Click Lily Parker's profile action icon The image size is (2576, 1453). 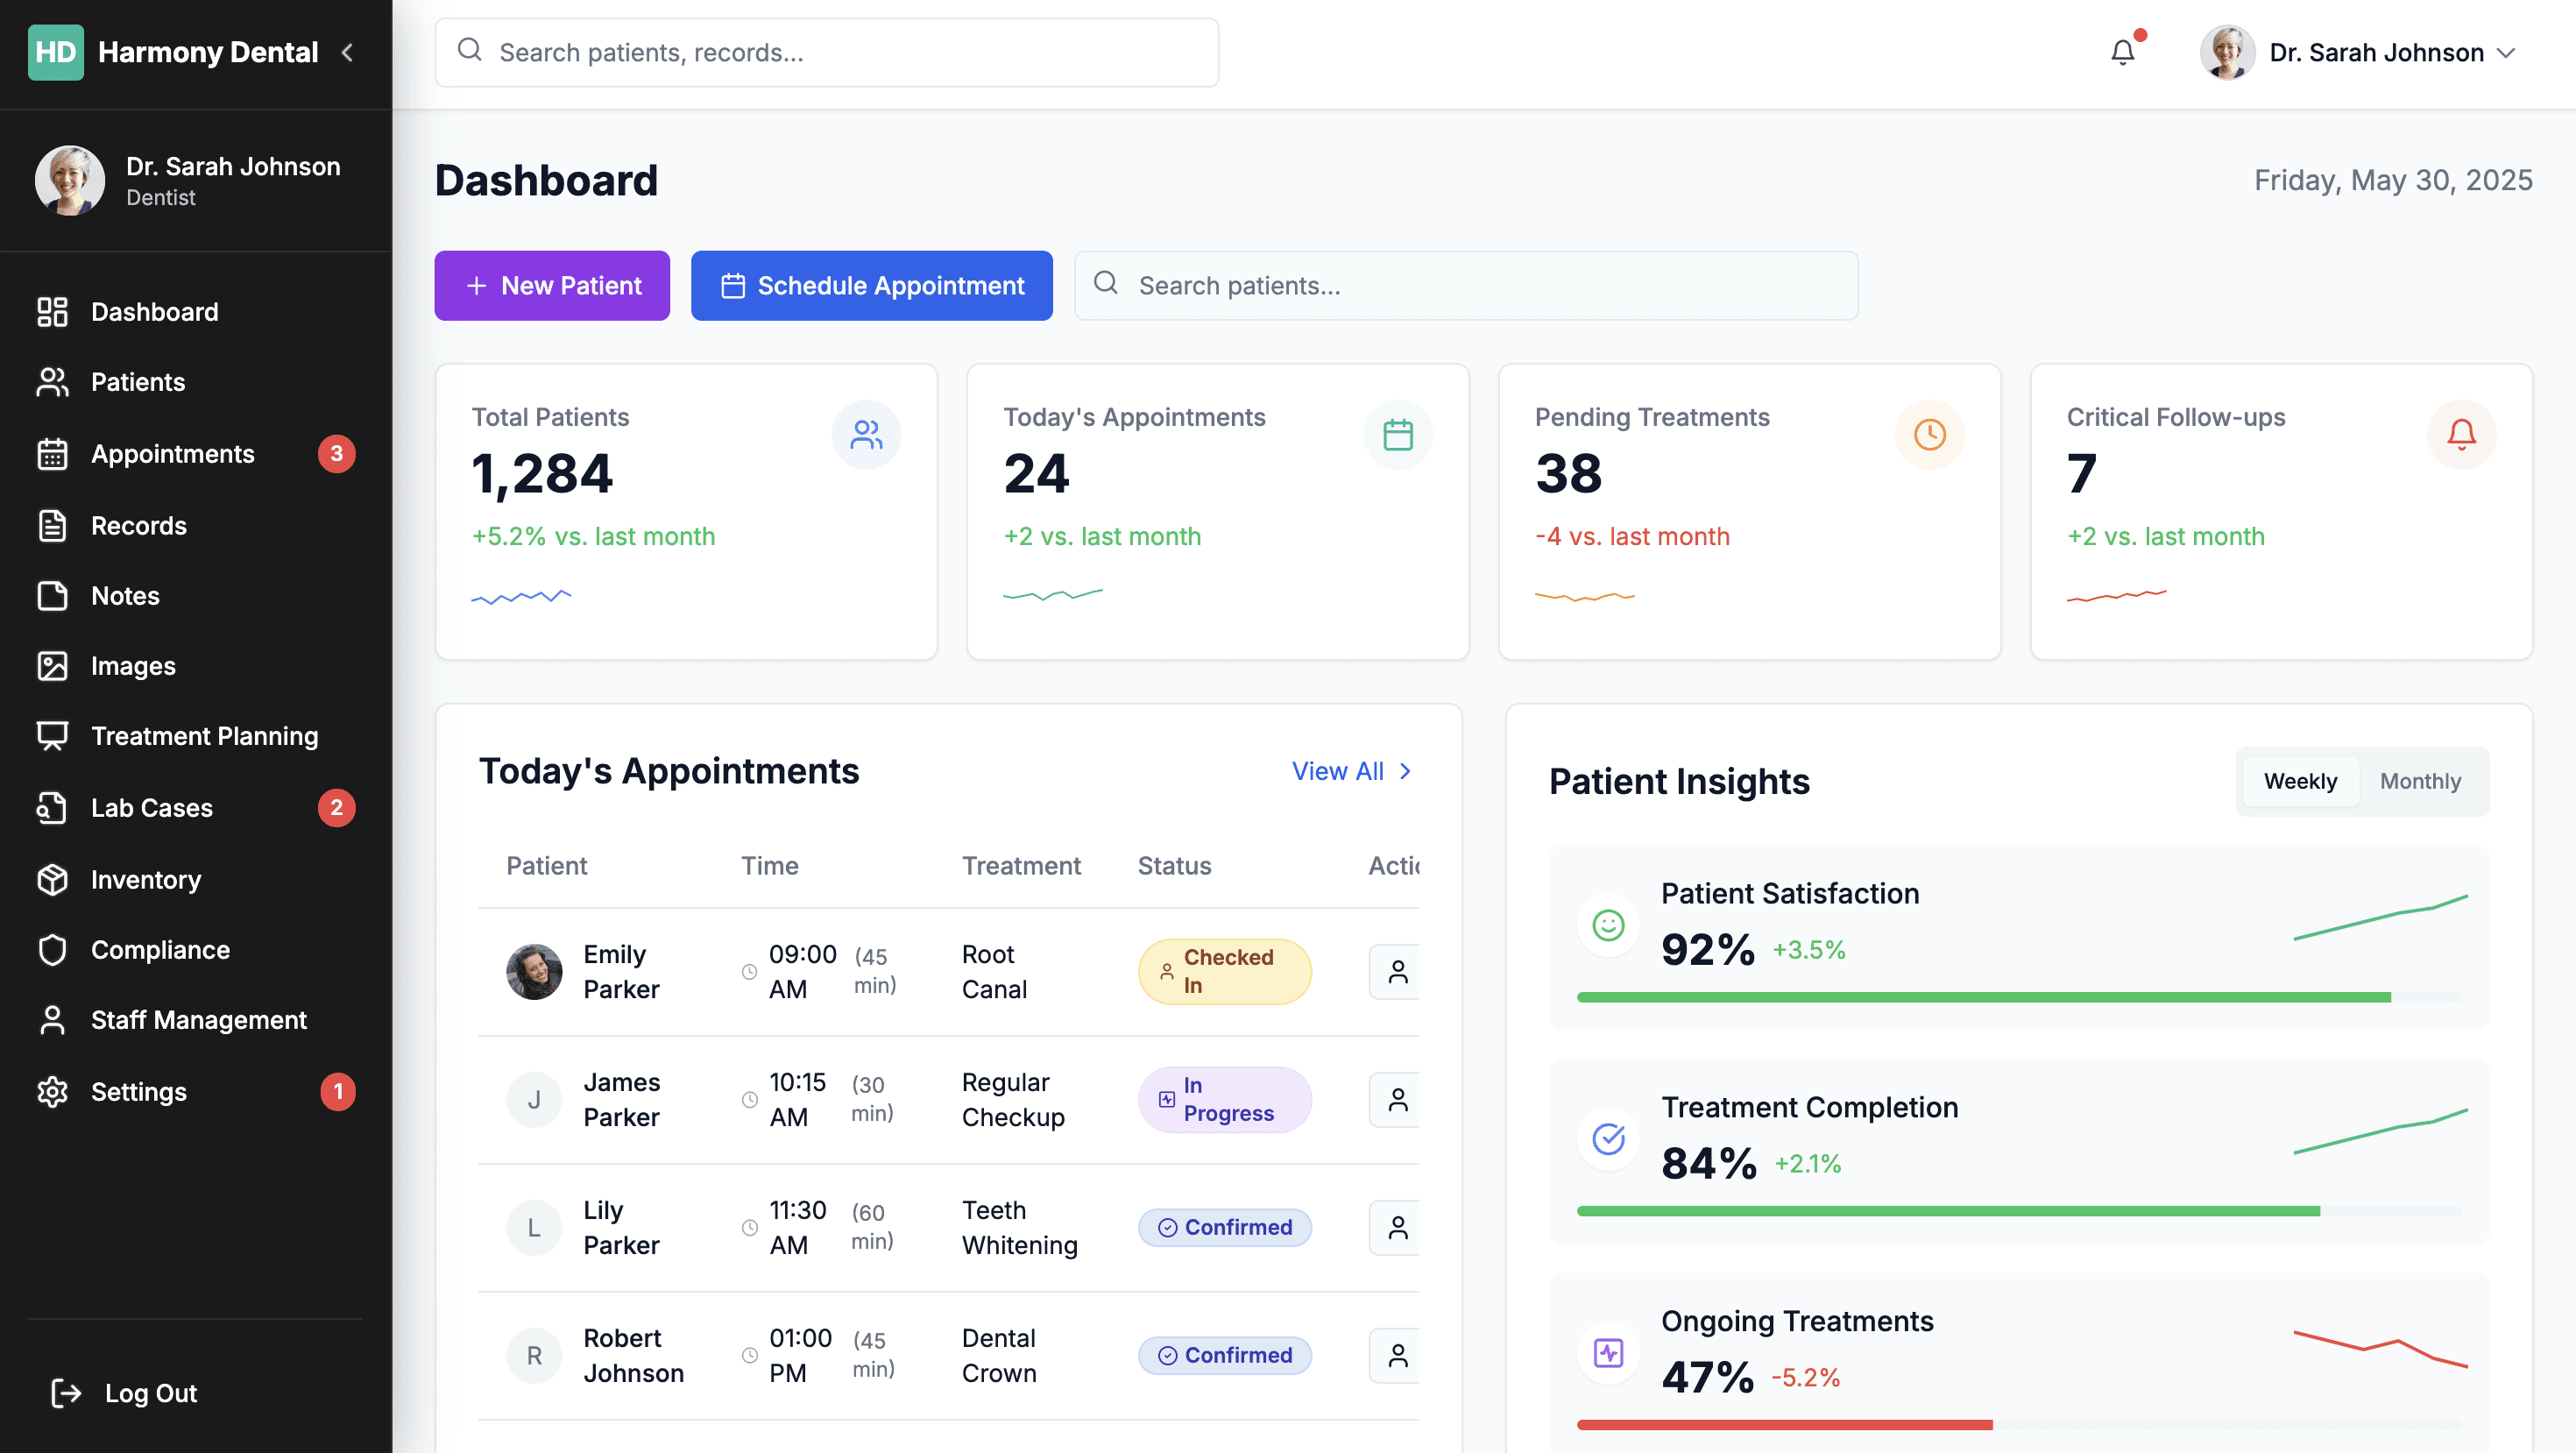click(1397, 1228)
